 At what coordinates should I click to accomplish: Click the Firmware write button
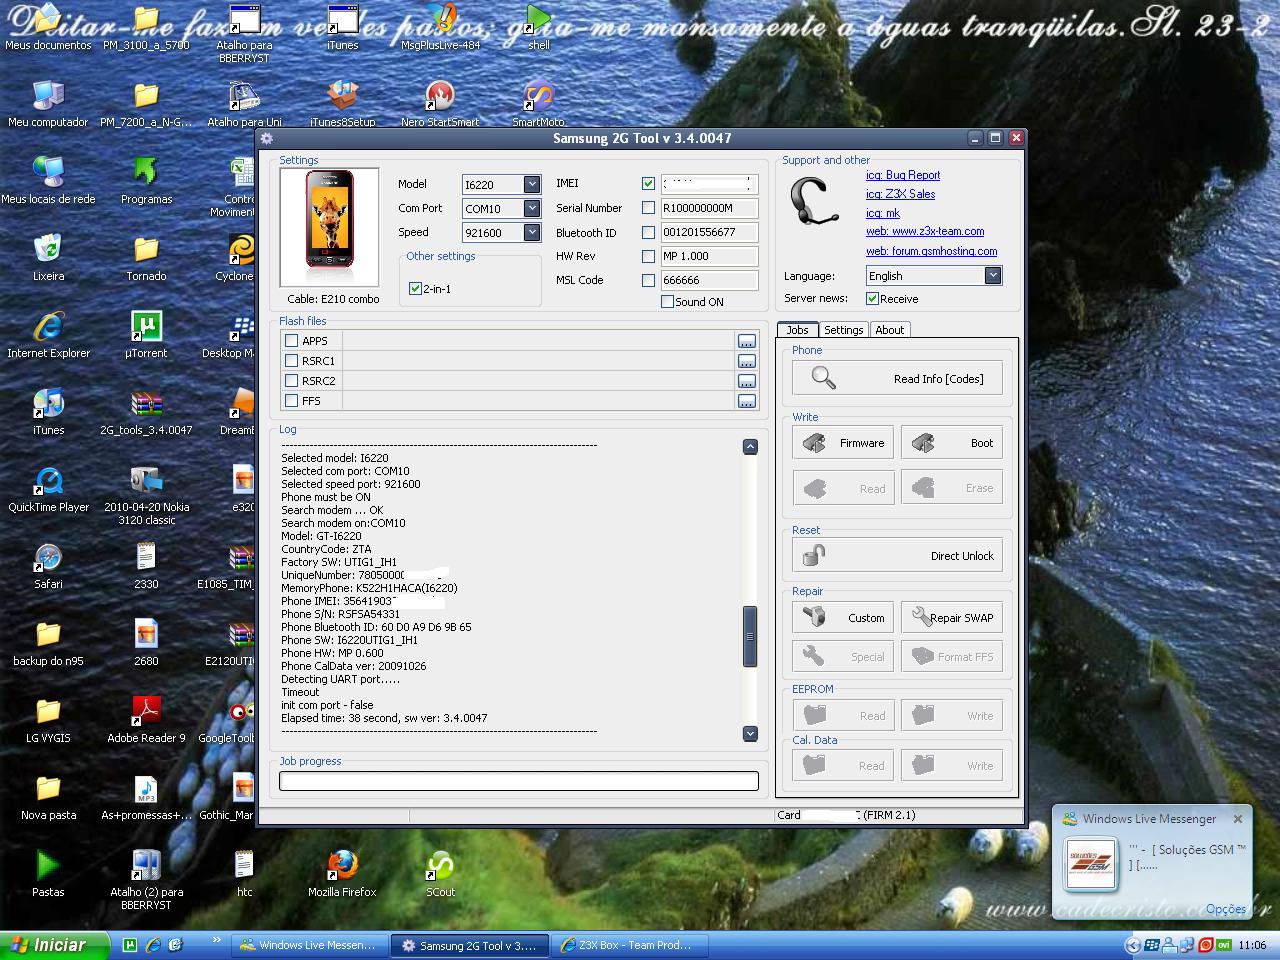point(843,442)
